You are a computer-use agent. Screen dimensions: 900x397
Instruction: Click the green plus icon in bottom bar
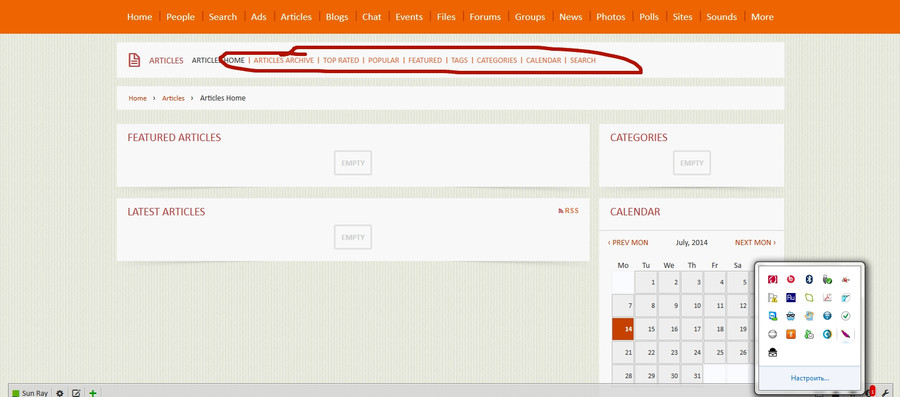[x=92, y=393]
